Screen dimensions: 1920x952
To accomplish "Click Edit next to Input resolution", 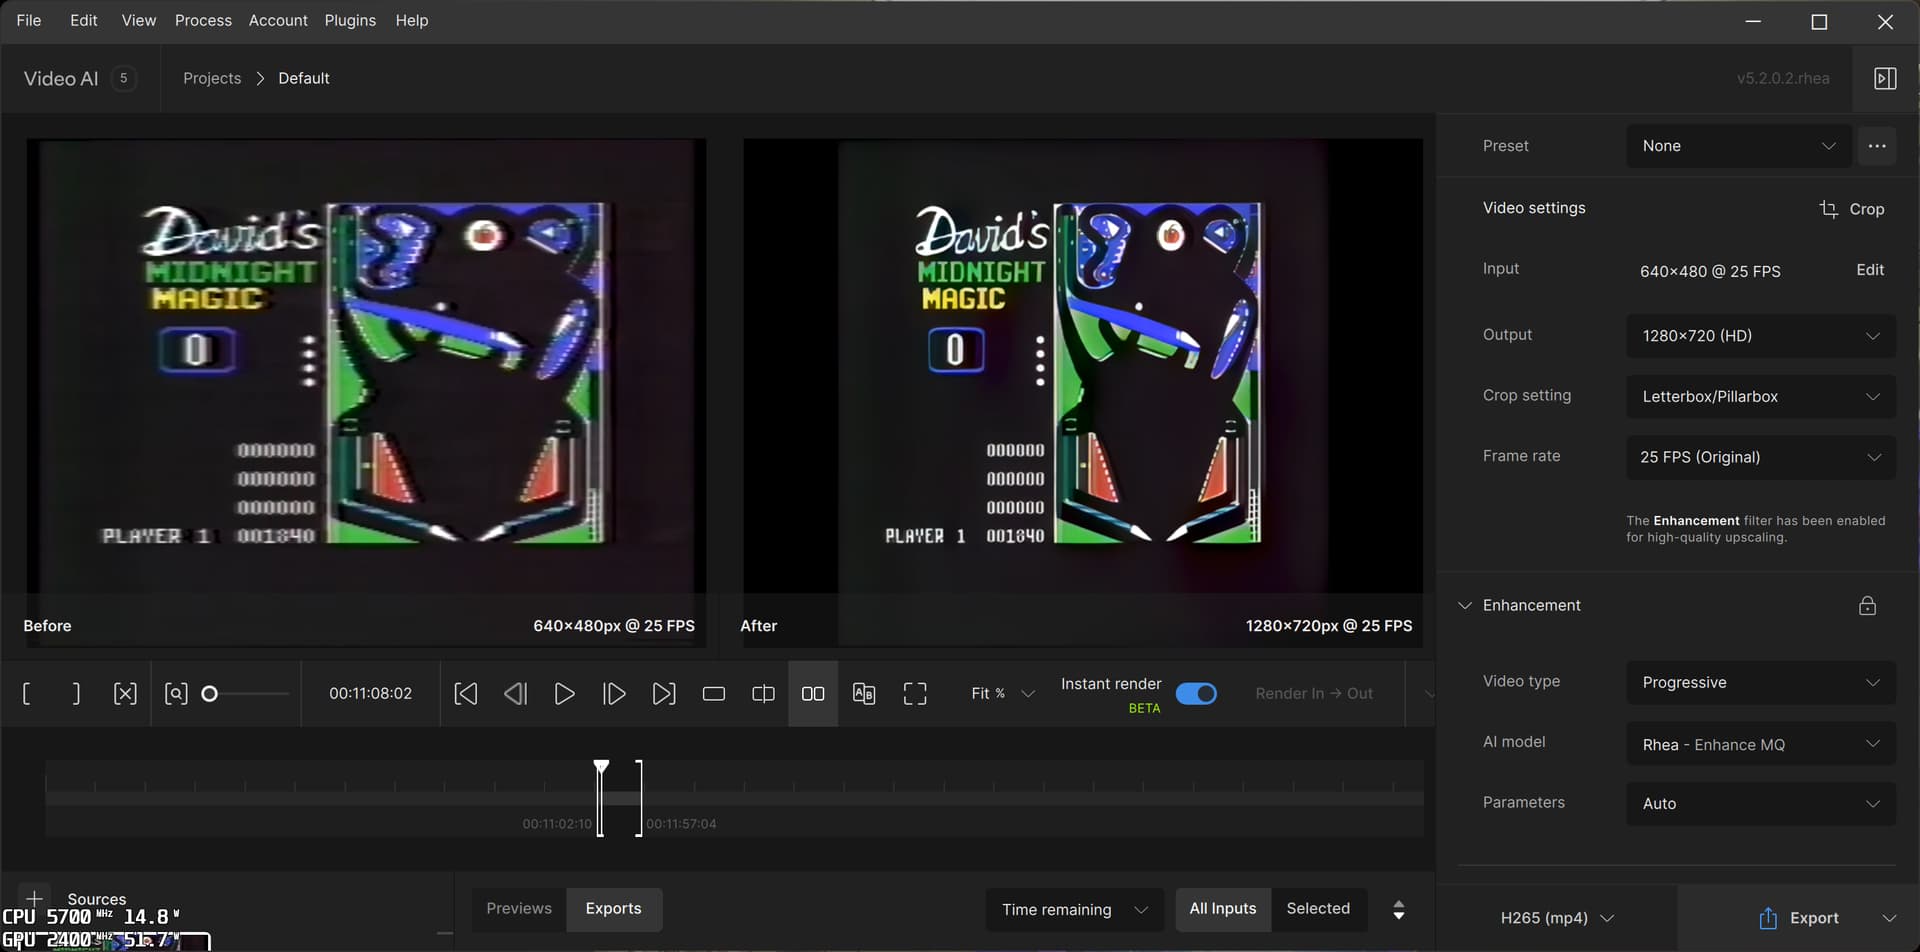I will (1869, 269).
